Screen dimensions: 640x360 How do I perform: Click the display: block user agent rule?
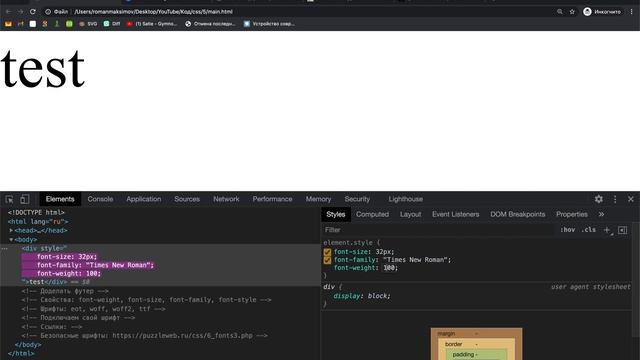(362, 296)
